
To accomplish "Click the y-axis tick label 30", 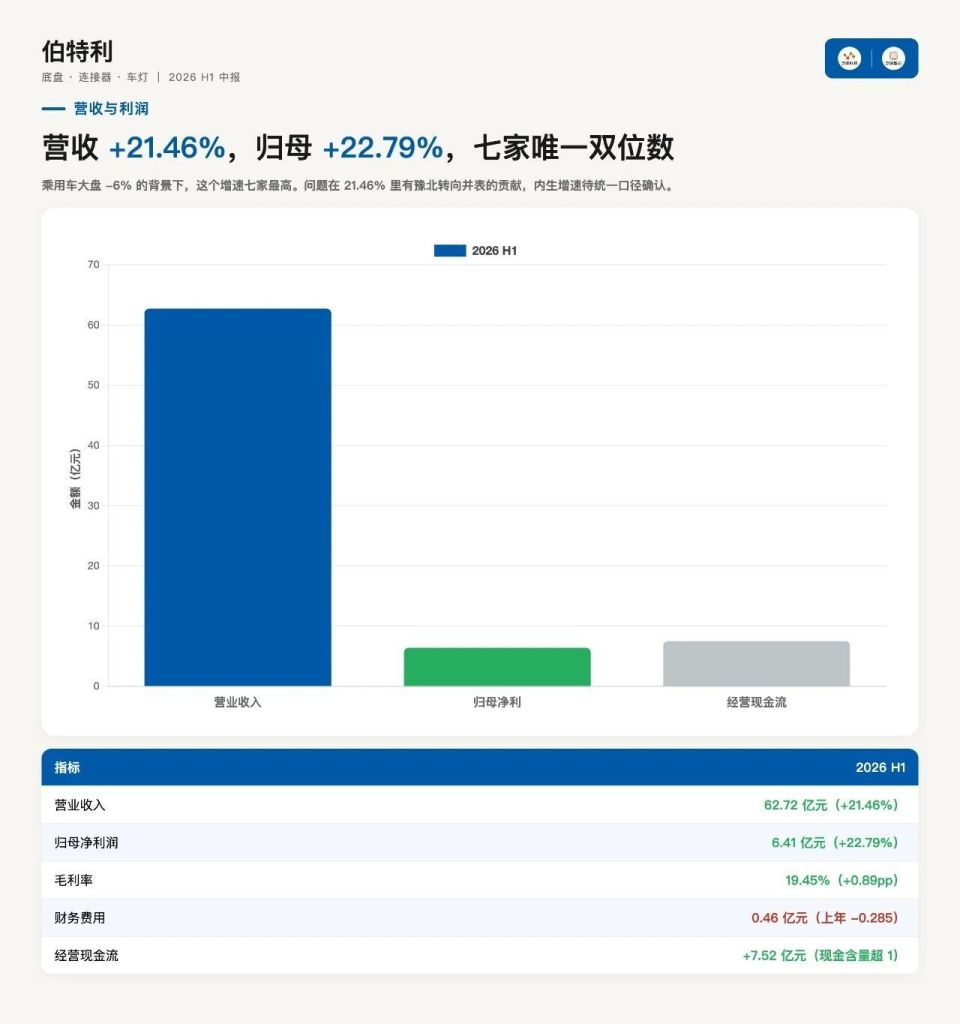I will point(93,505).
